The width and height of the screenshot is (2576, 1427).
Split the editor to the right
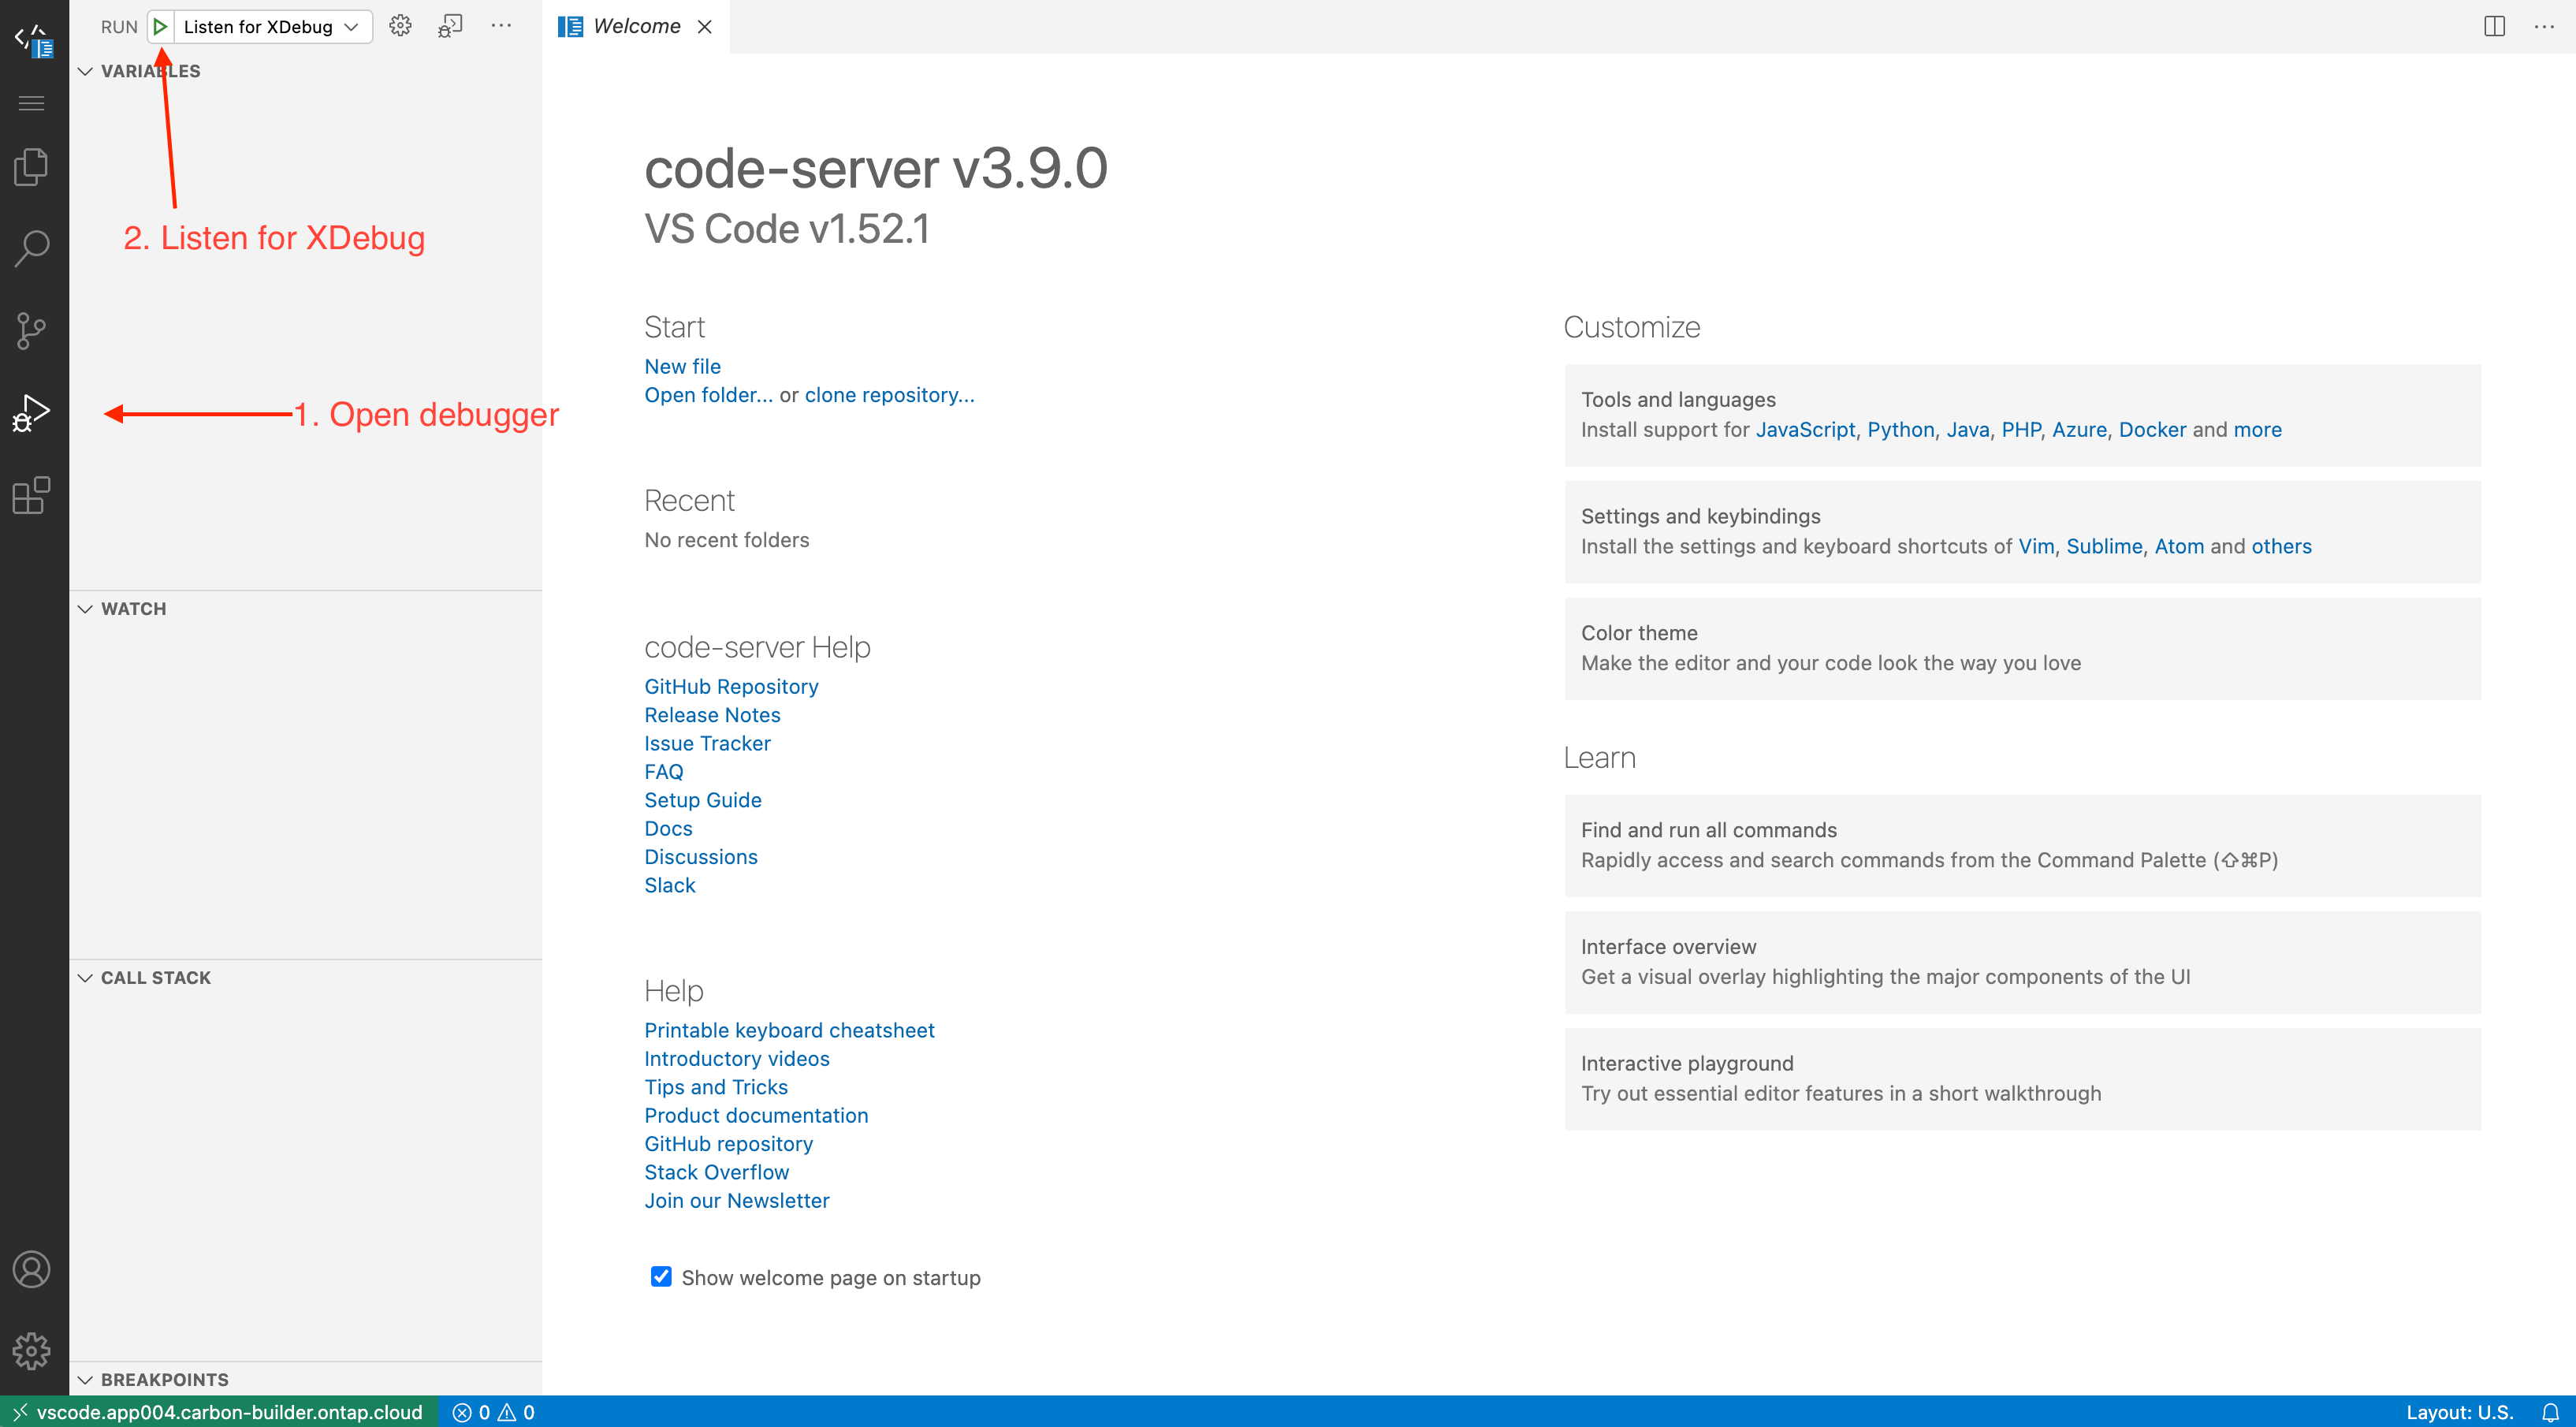click(x=2494, y=27)
